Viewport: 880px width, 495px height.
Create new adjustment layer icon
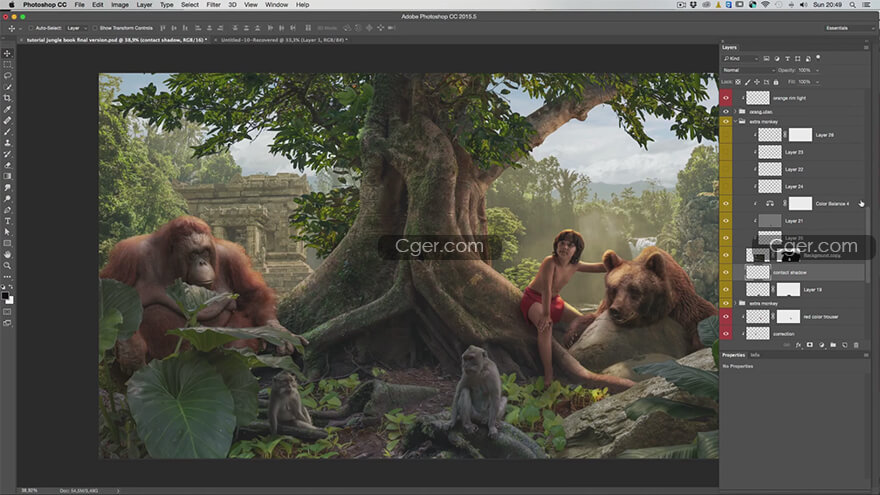pos(822,345)
